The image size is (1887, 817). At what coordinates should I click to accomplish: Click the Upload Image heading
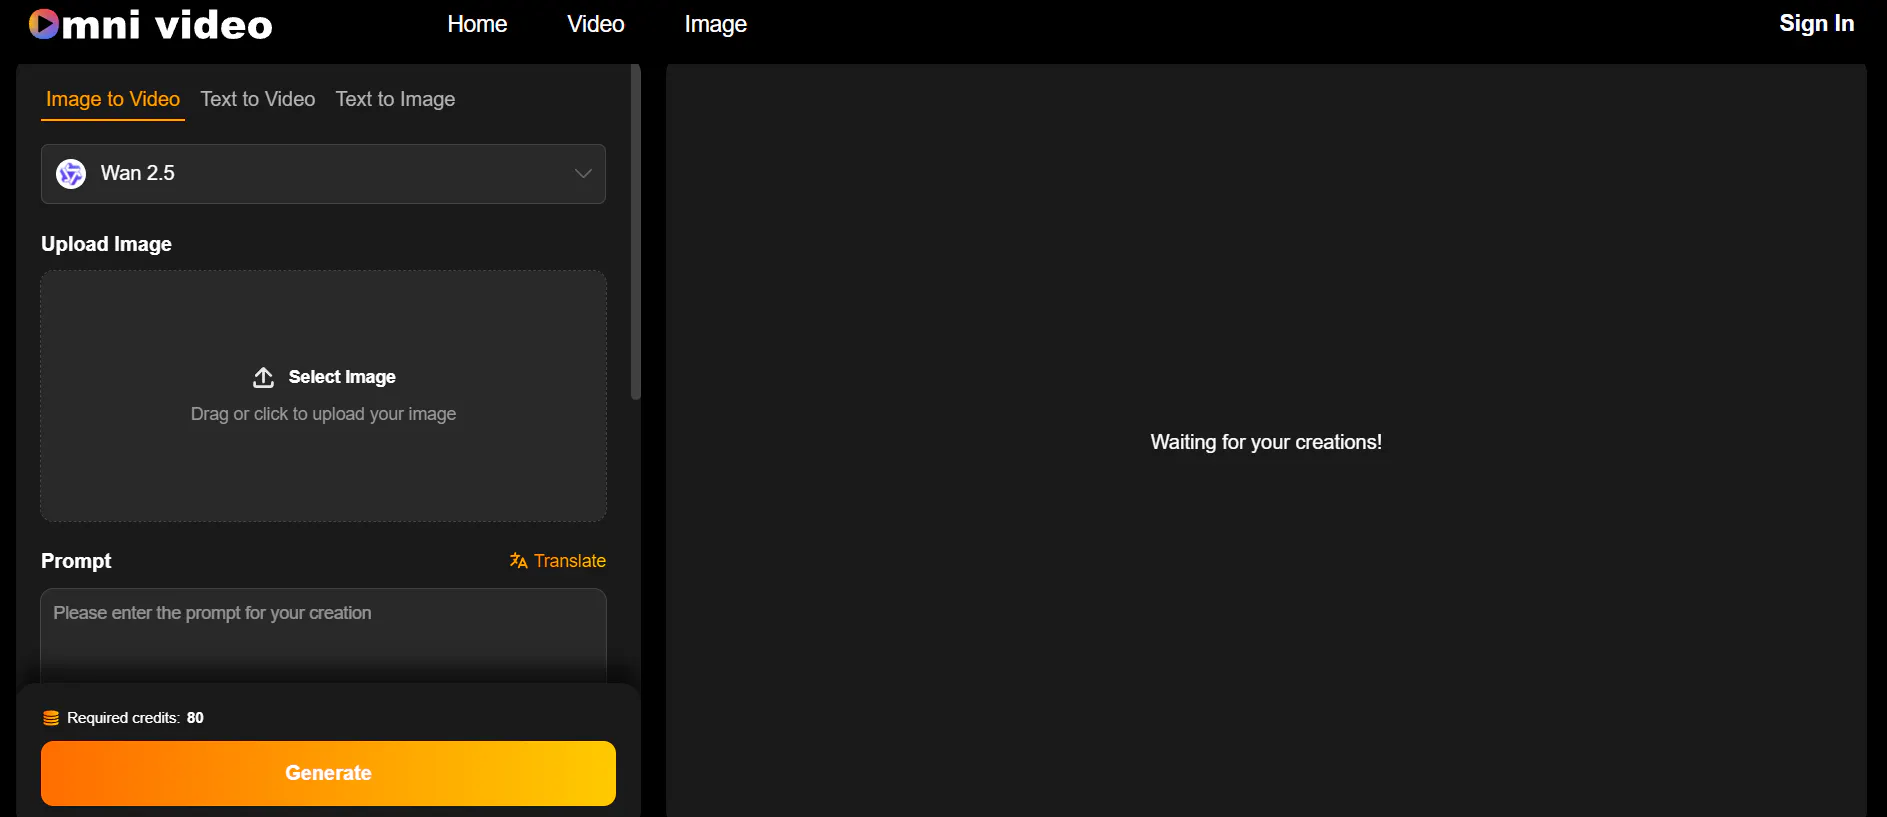coord(106,244)
